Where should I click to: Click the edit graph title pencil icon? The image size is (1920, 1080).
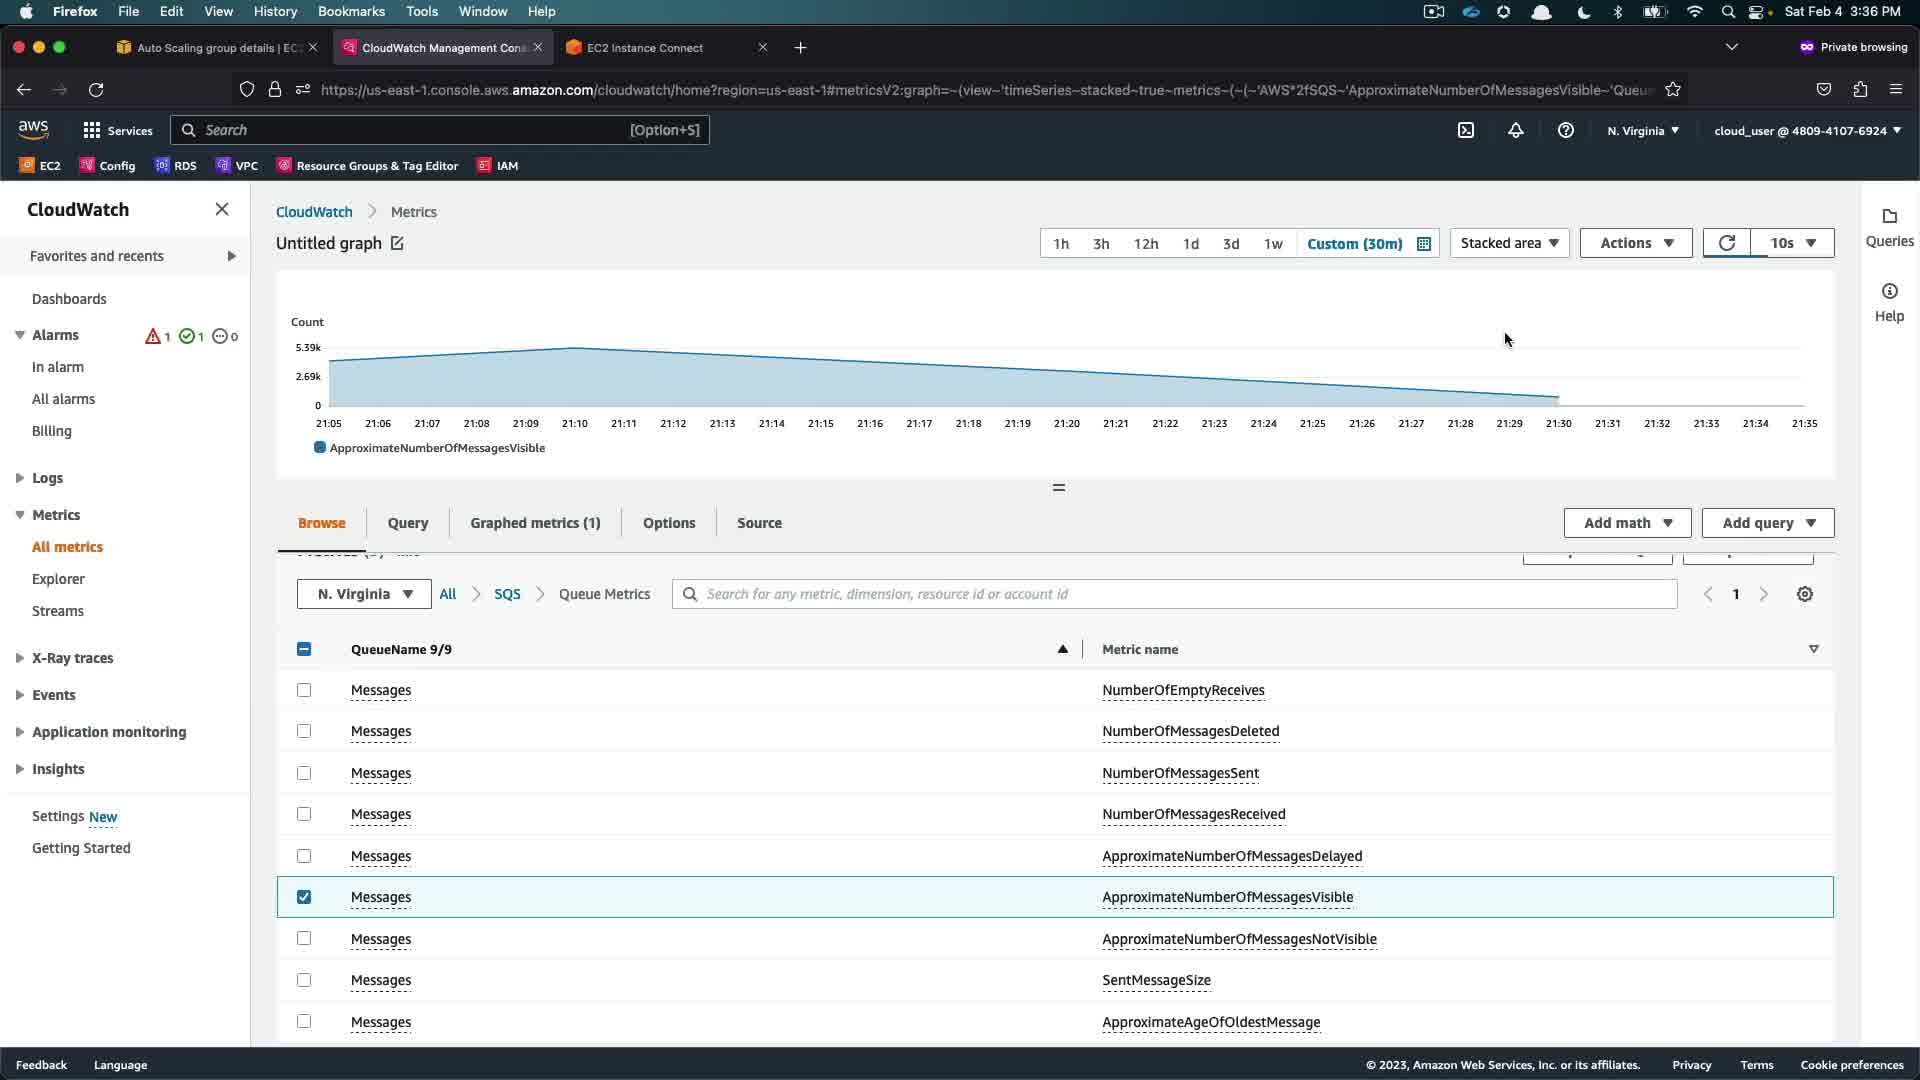(397, 243)
